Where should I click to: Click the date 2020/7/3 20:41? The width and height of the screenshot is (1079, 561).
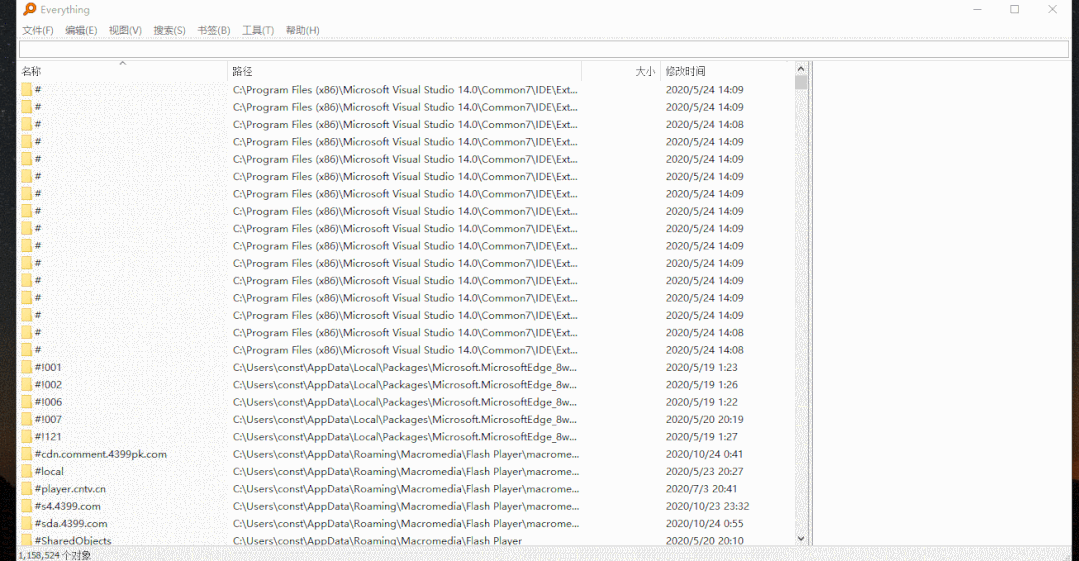pos(701,489)
